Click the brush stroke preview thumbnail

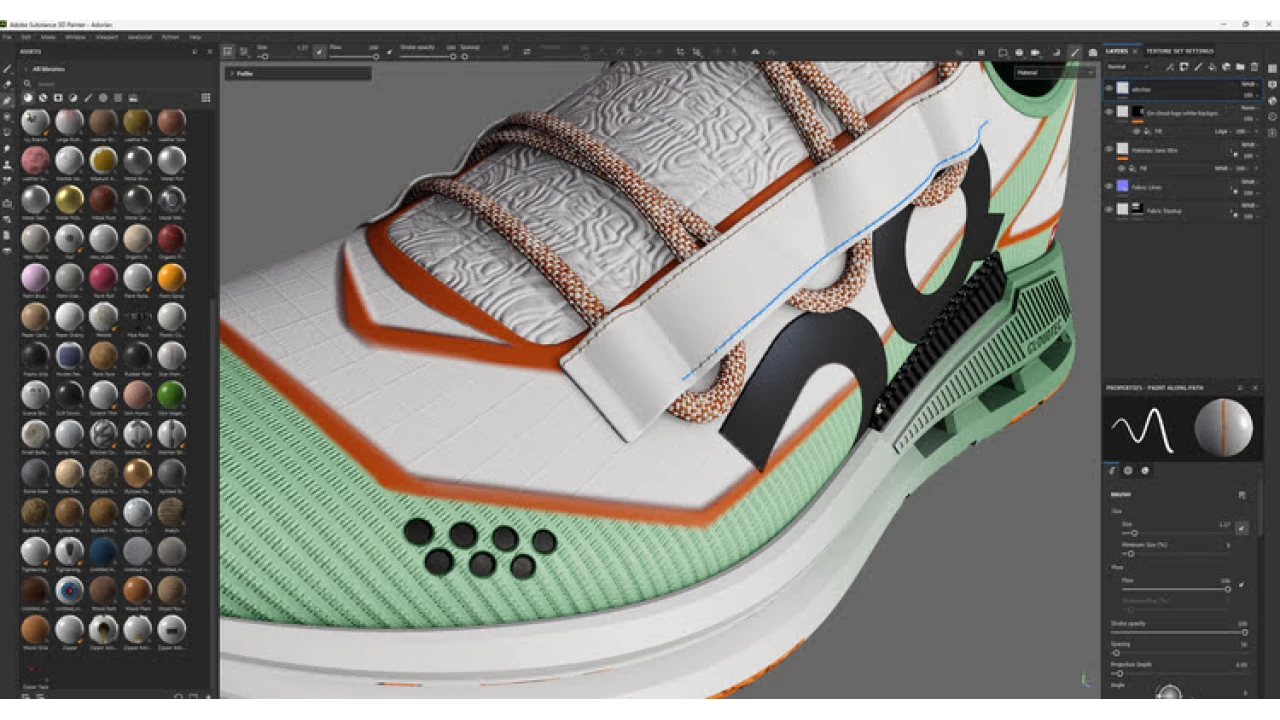tap(1142, 428)
